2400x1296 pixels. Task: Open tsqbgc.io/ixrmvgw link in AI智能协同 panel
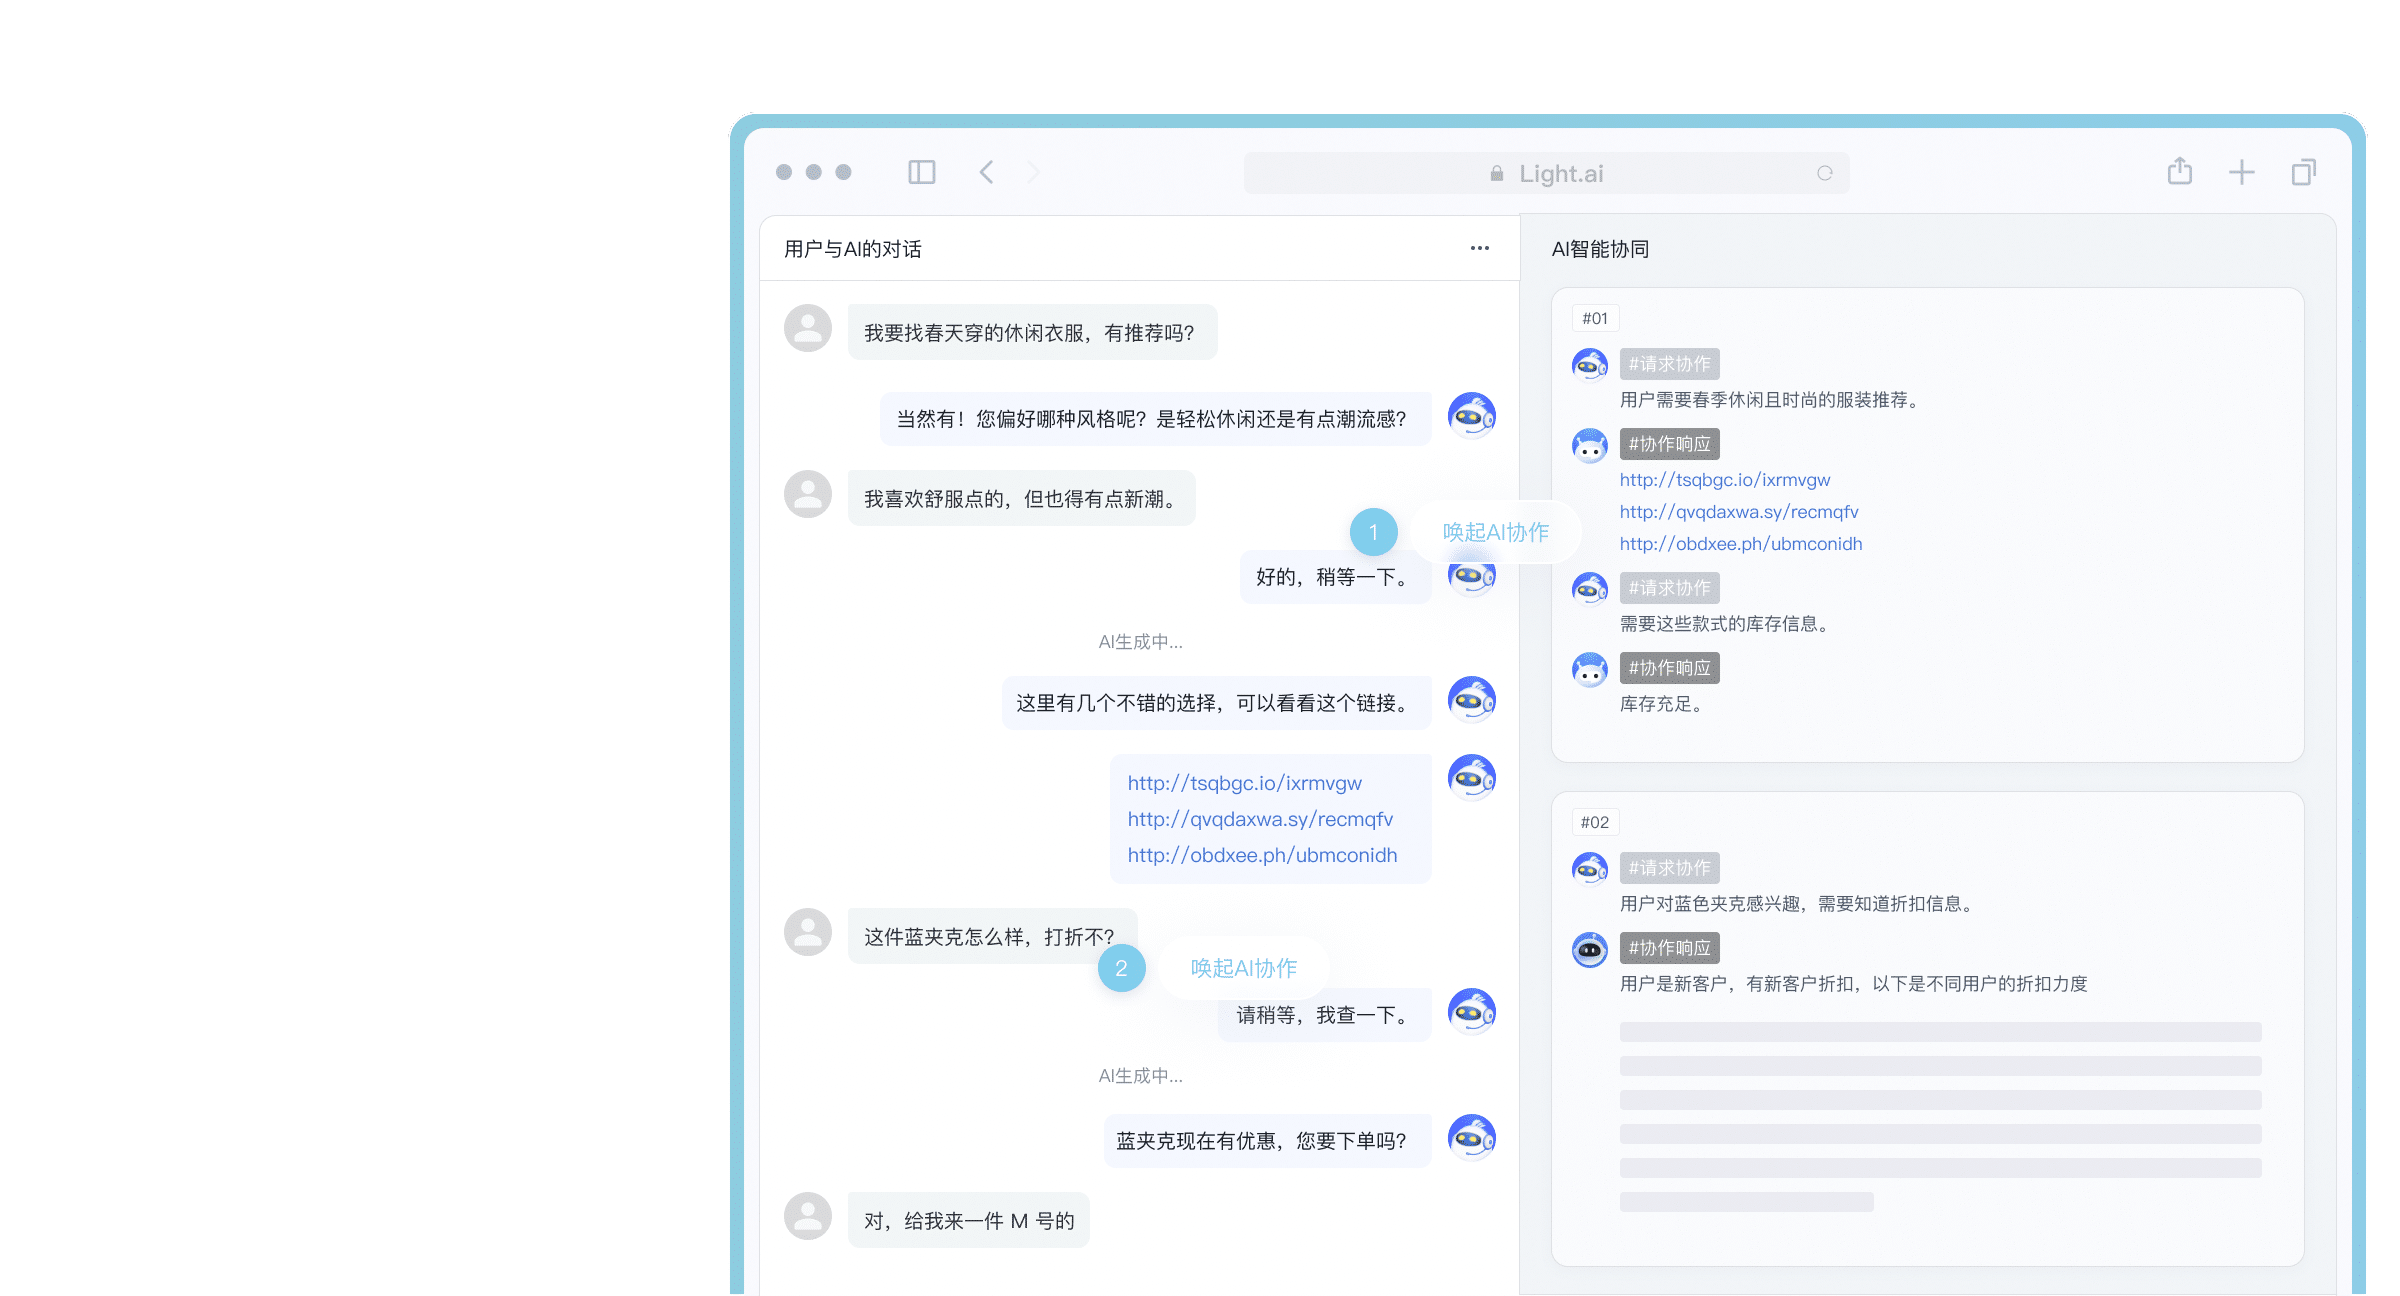(x=1725, y=480)
